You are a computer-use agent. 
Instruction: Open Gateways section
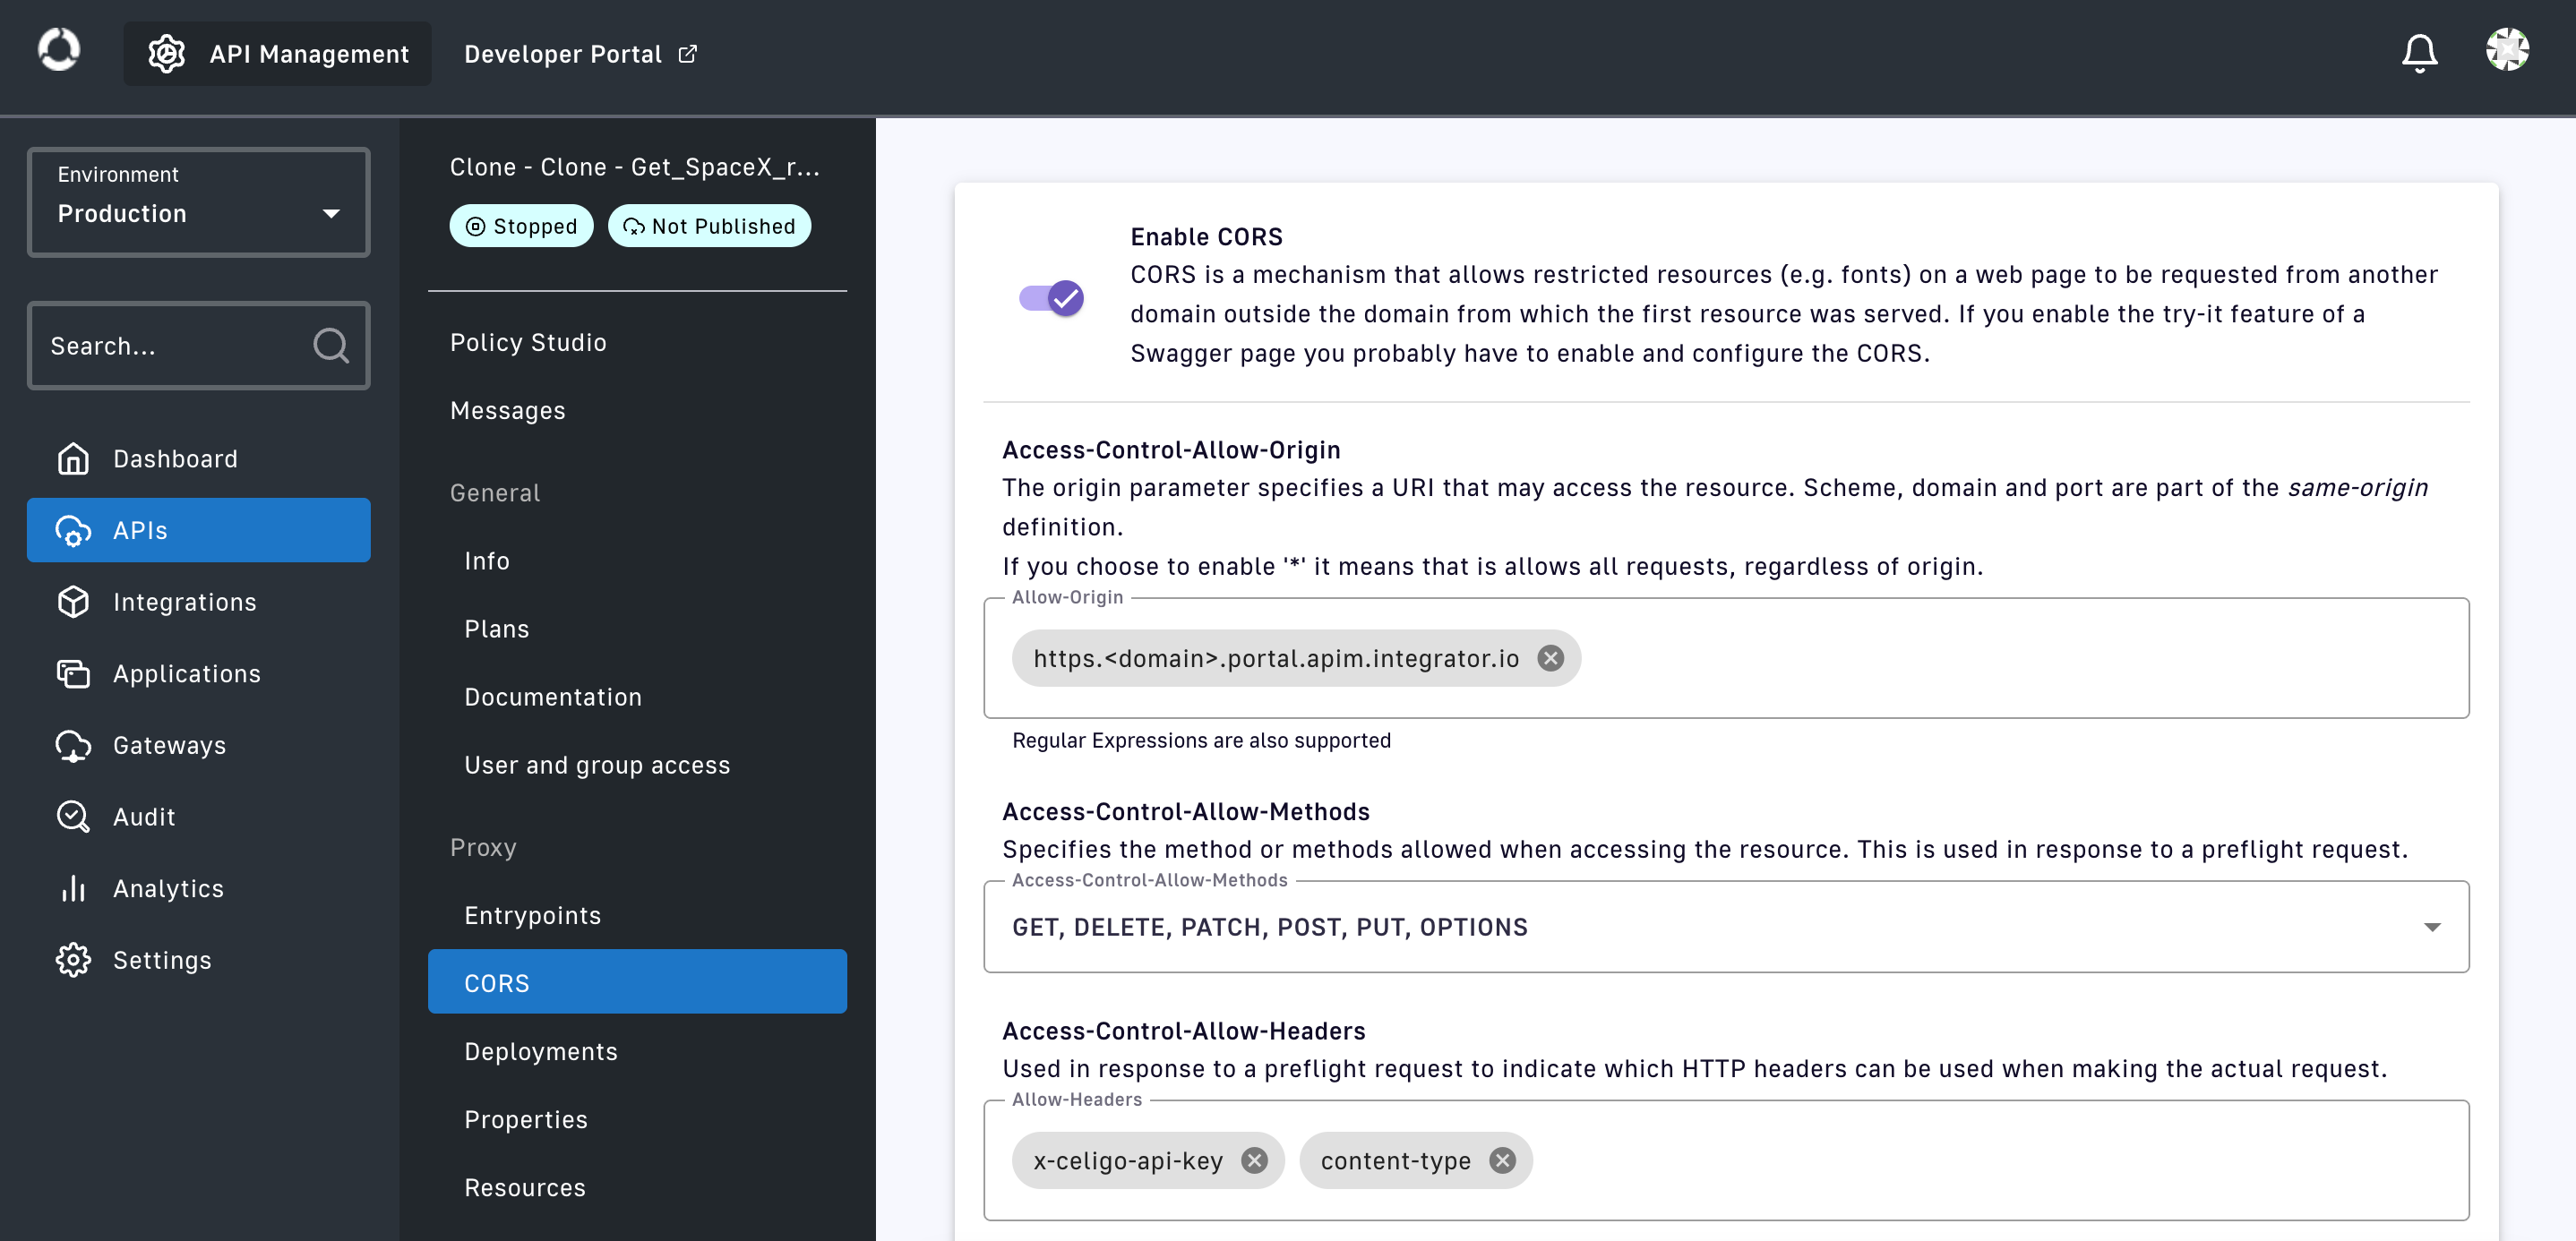point(199,745)
